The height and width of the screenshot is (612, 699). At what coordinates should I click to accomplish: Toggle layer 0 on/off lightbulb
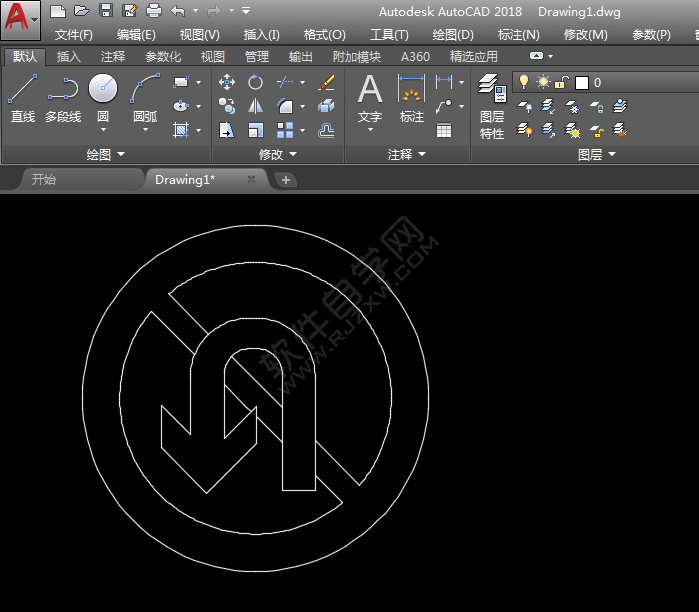tap(524, 82)
